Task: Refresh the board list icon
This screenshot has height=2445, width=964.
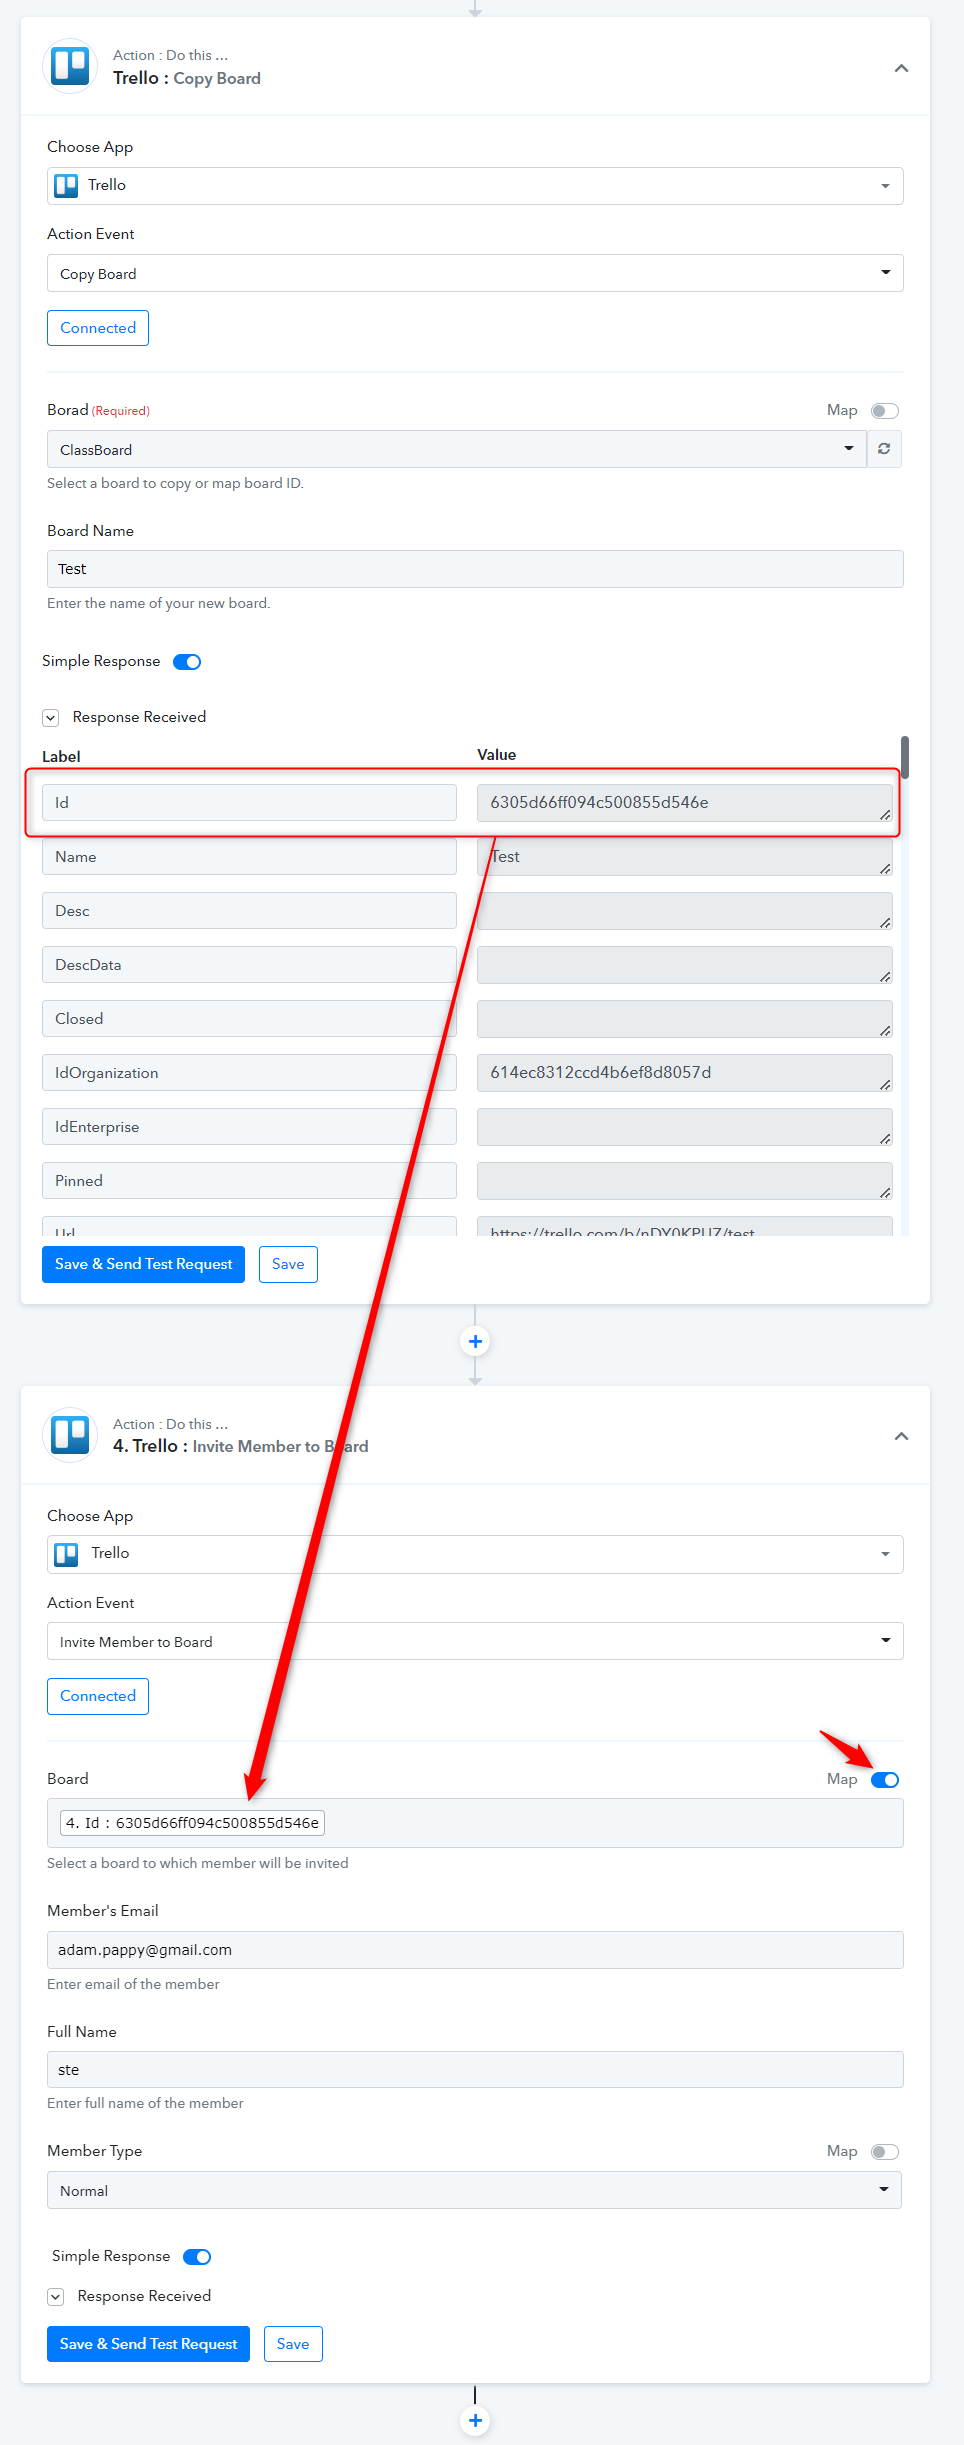Action: [x=884, y=449]
